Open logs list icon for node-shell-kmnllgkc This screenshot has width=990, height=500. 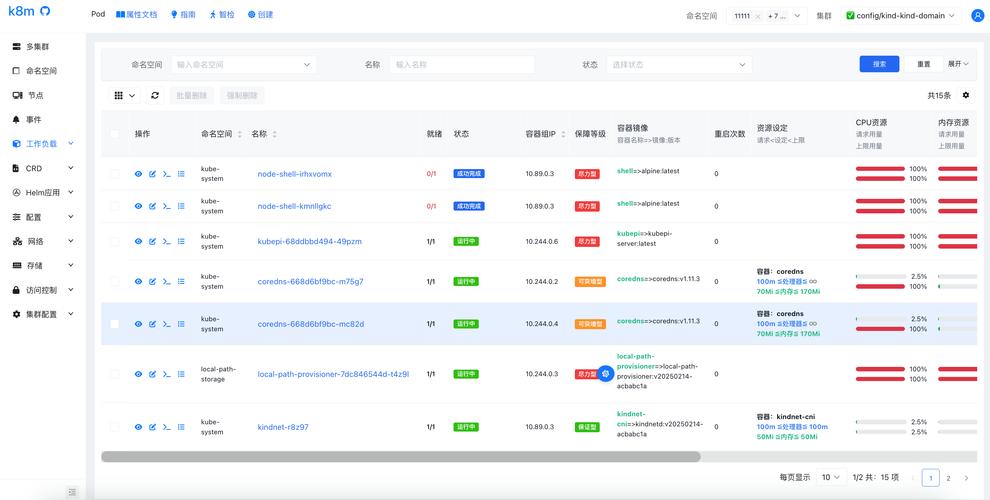point(181,206)
